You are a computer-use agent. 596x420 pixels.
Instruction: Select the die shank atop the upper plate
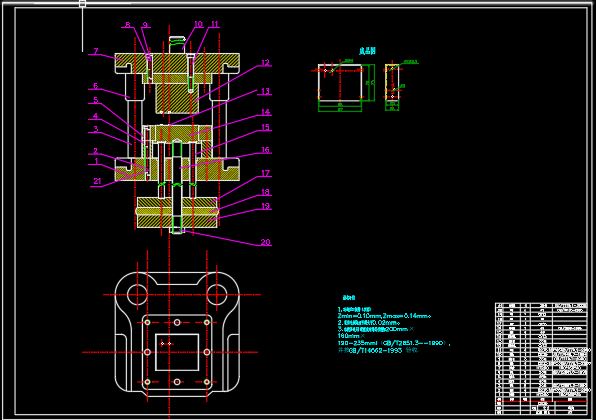[177, 45]
